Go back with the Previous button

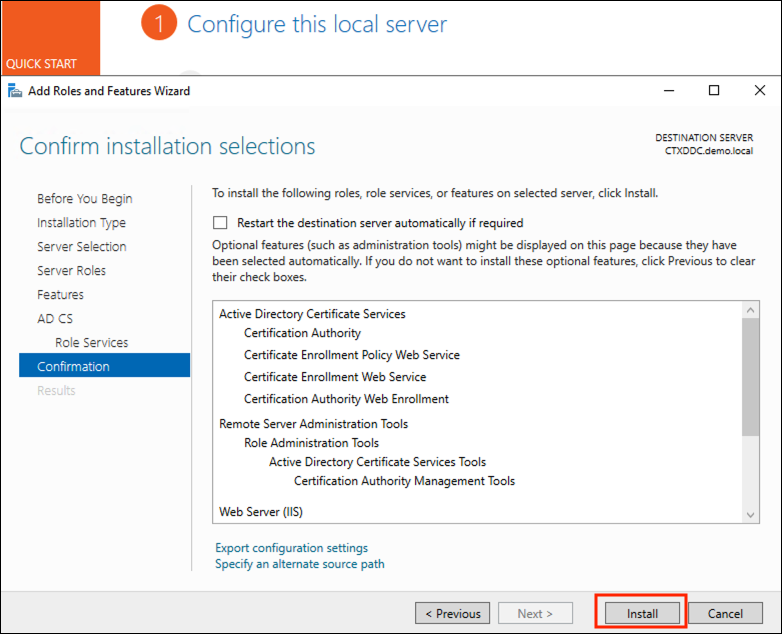click(x=452, y=613)
